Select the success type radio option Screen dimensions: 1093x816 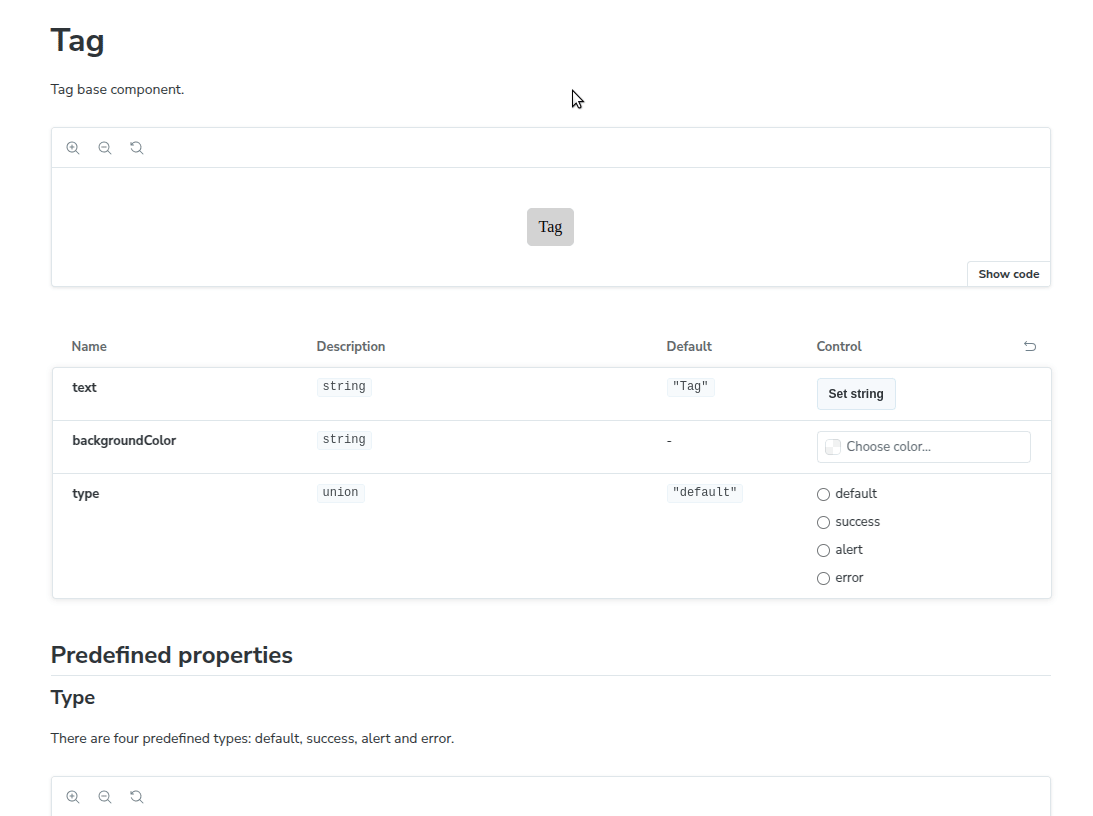click(824, 522)
